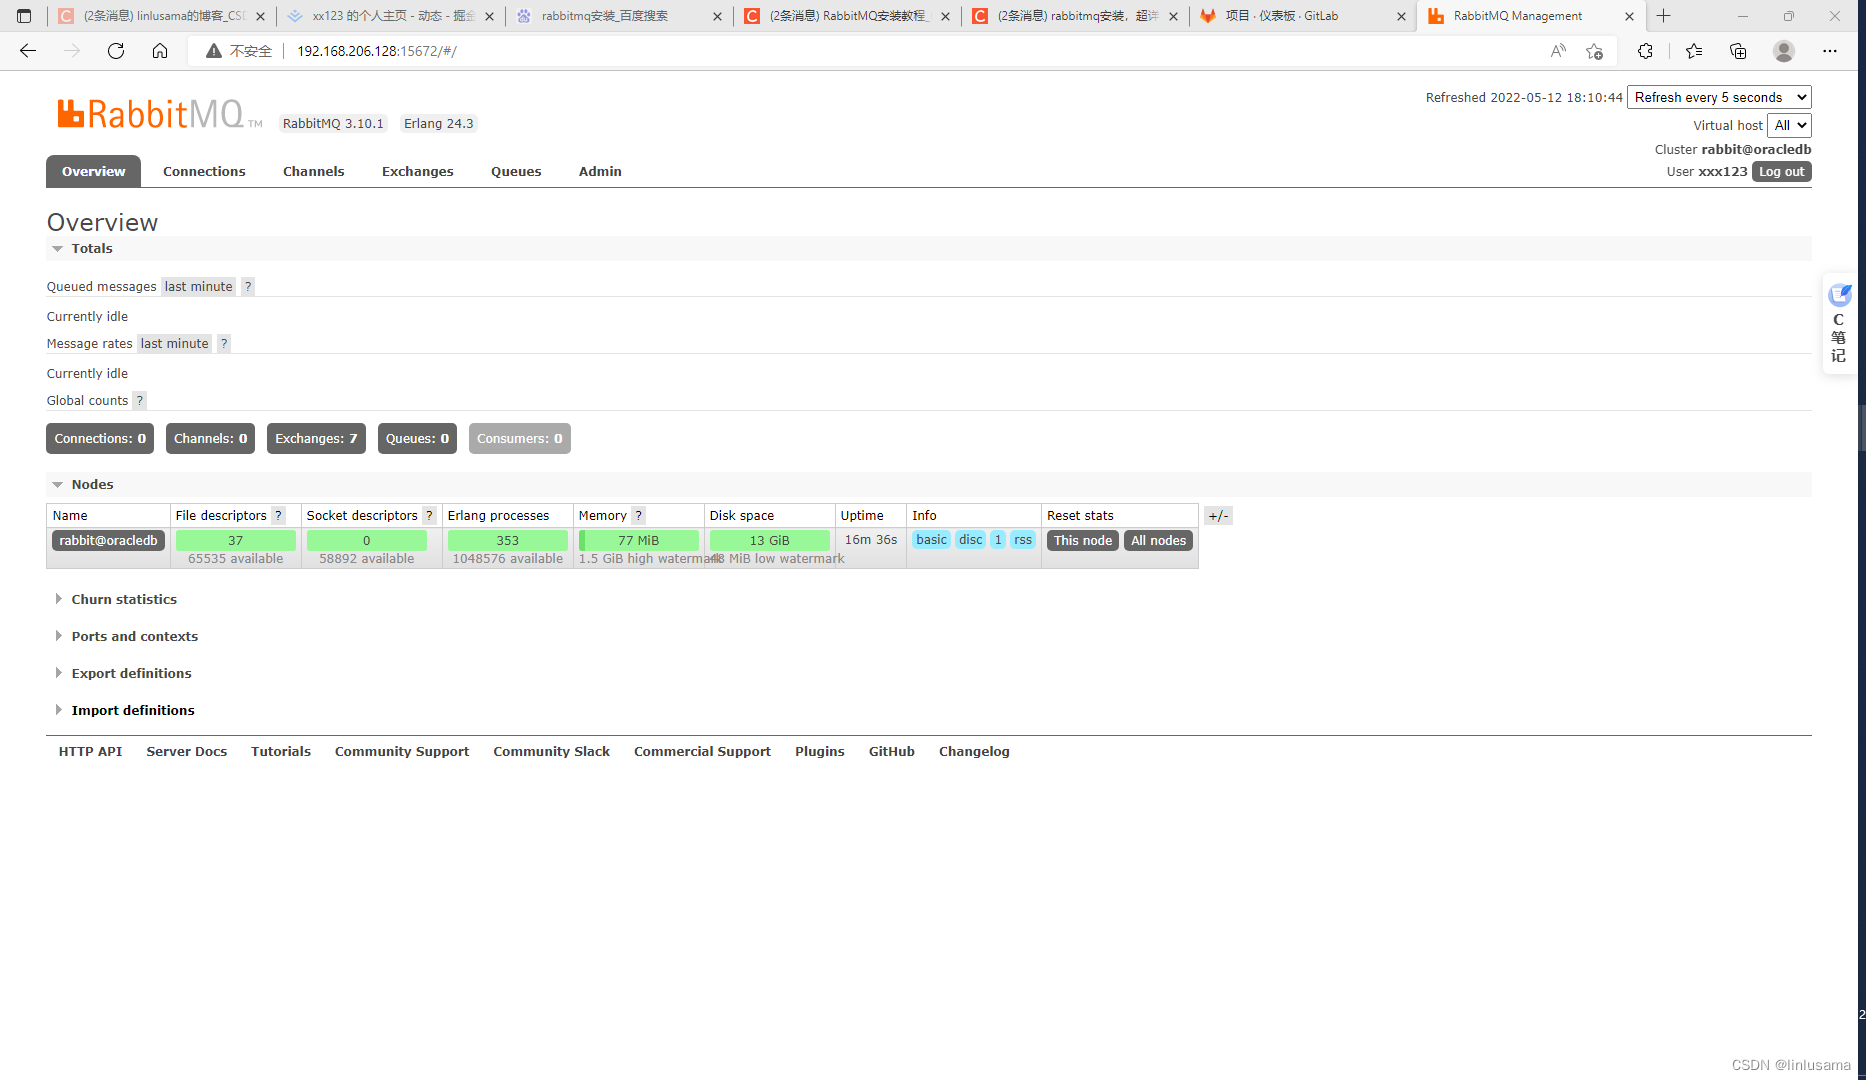Reset stats for This node
1866x1080 pixels.
1082,541
